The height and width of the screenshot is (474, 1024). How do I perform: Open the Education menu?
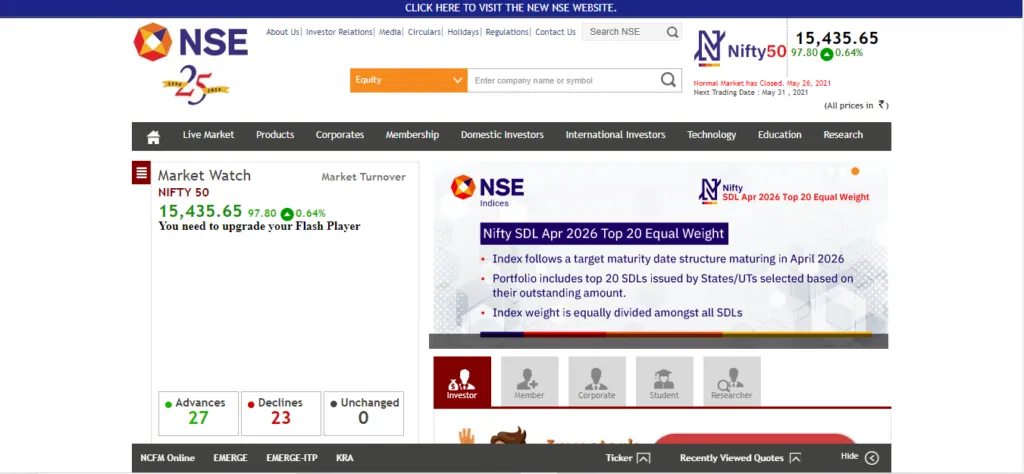(x=779, y=134)
